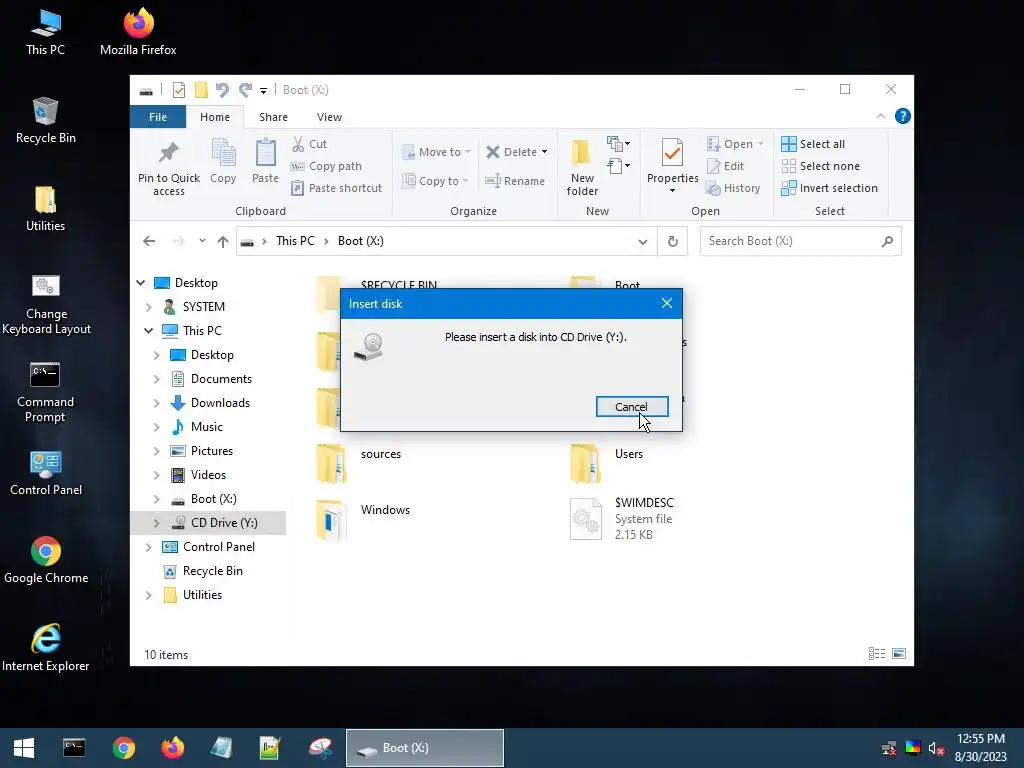Click the Up one level arrow
The width and height of the screenshot is (1024, 768).
(223, 242)
